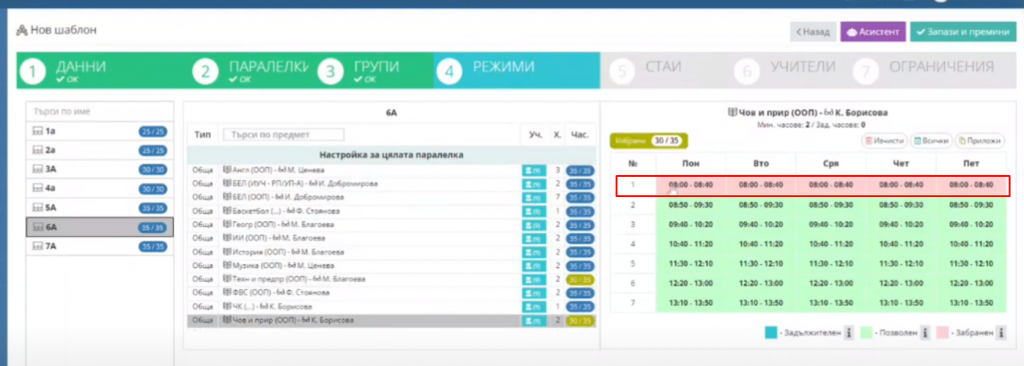Image resolution: width=1024 pixels, height=366 pixels.
Task: Click info icon next to Задължителен legend
Action: click(848, 333)
